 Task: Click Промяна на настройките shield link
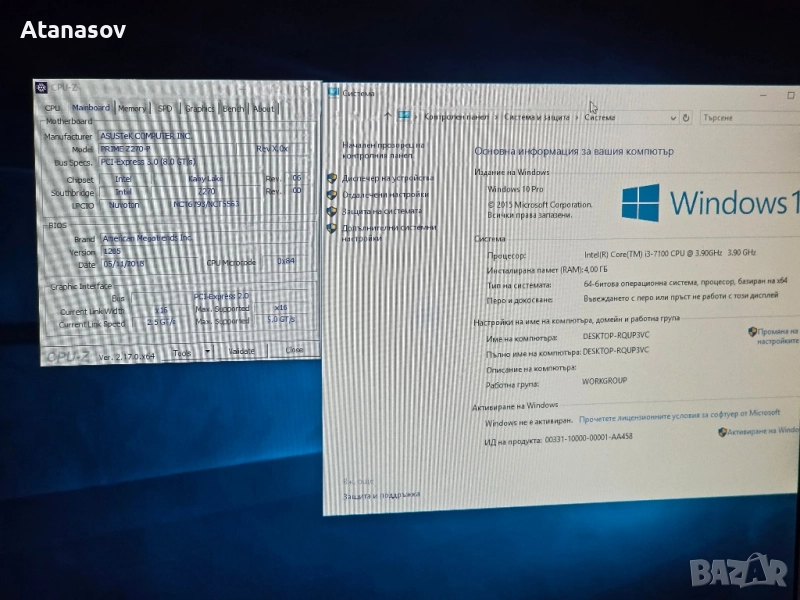pos(777,335)
